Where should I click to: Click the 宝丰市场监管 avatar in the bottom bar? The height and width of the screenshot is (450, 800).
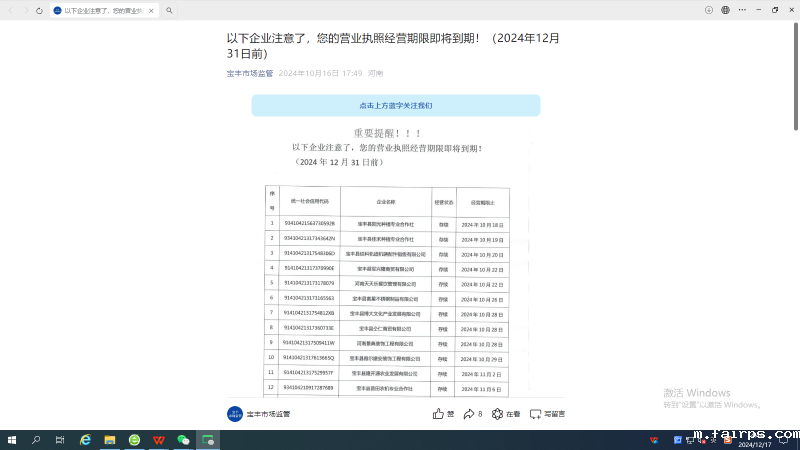point(235,414)
